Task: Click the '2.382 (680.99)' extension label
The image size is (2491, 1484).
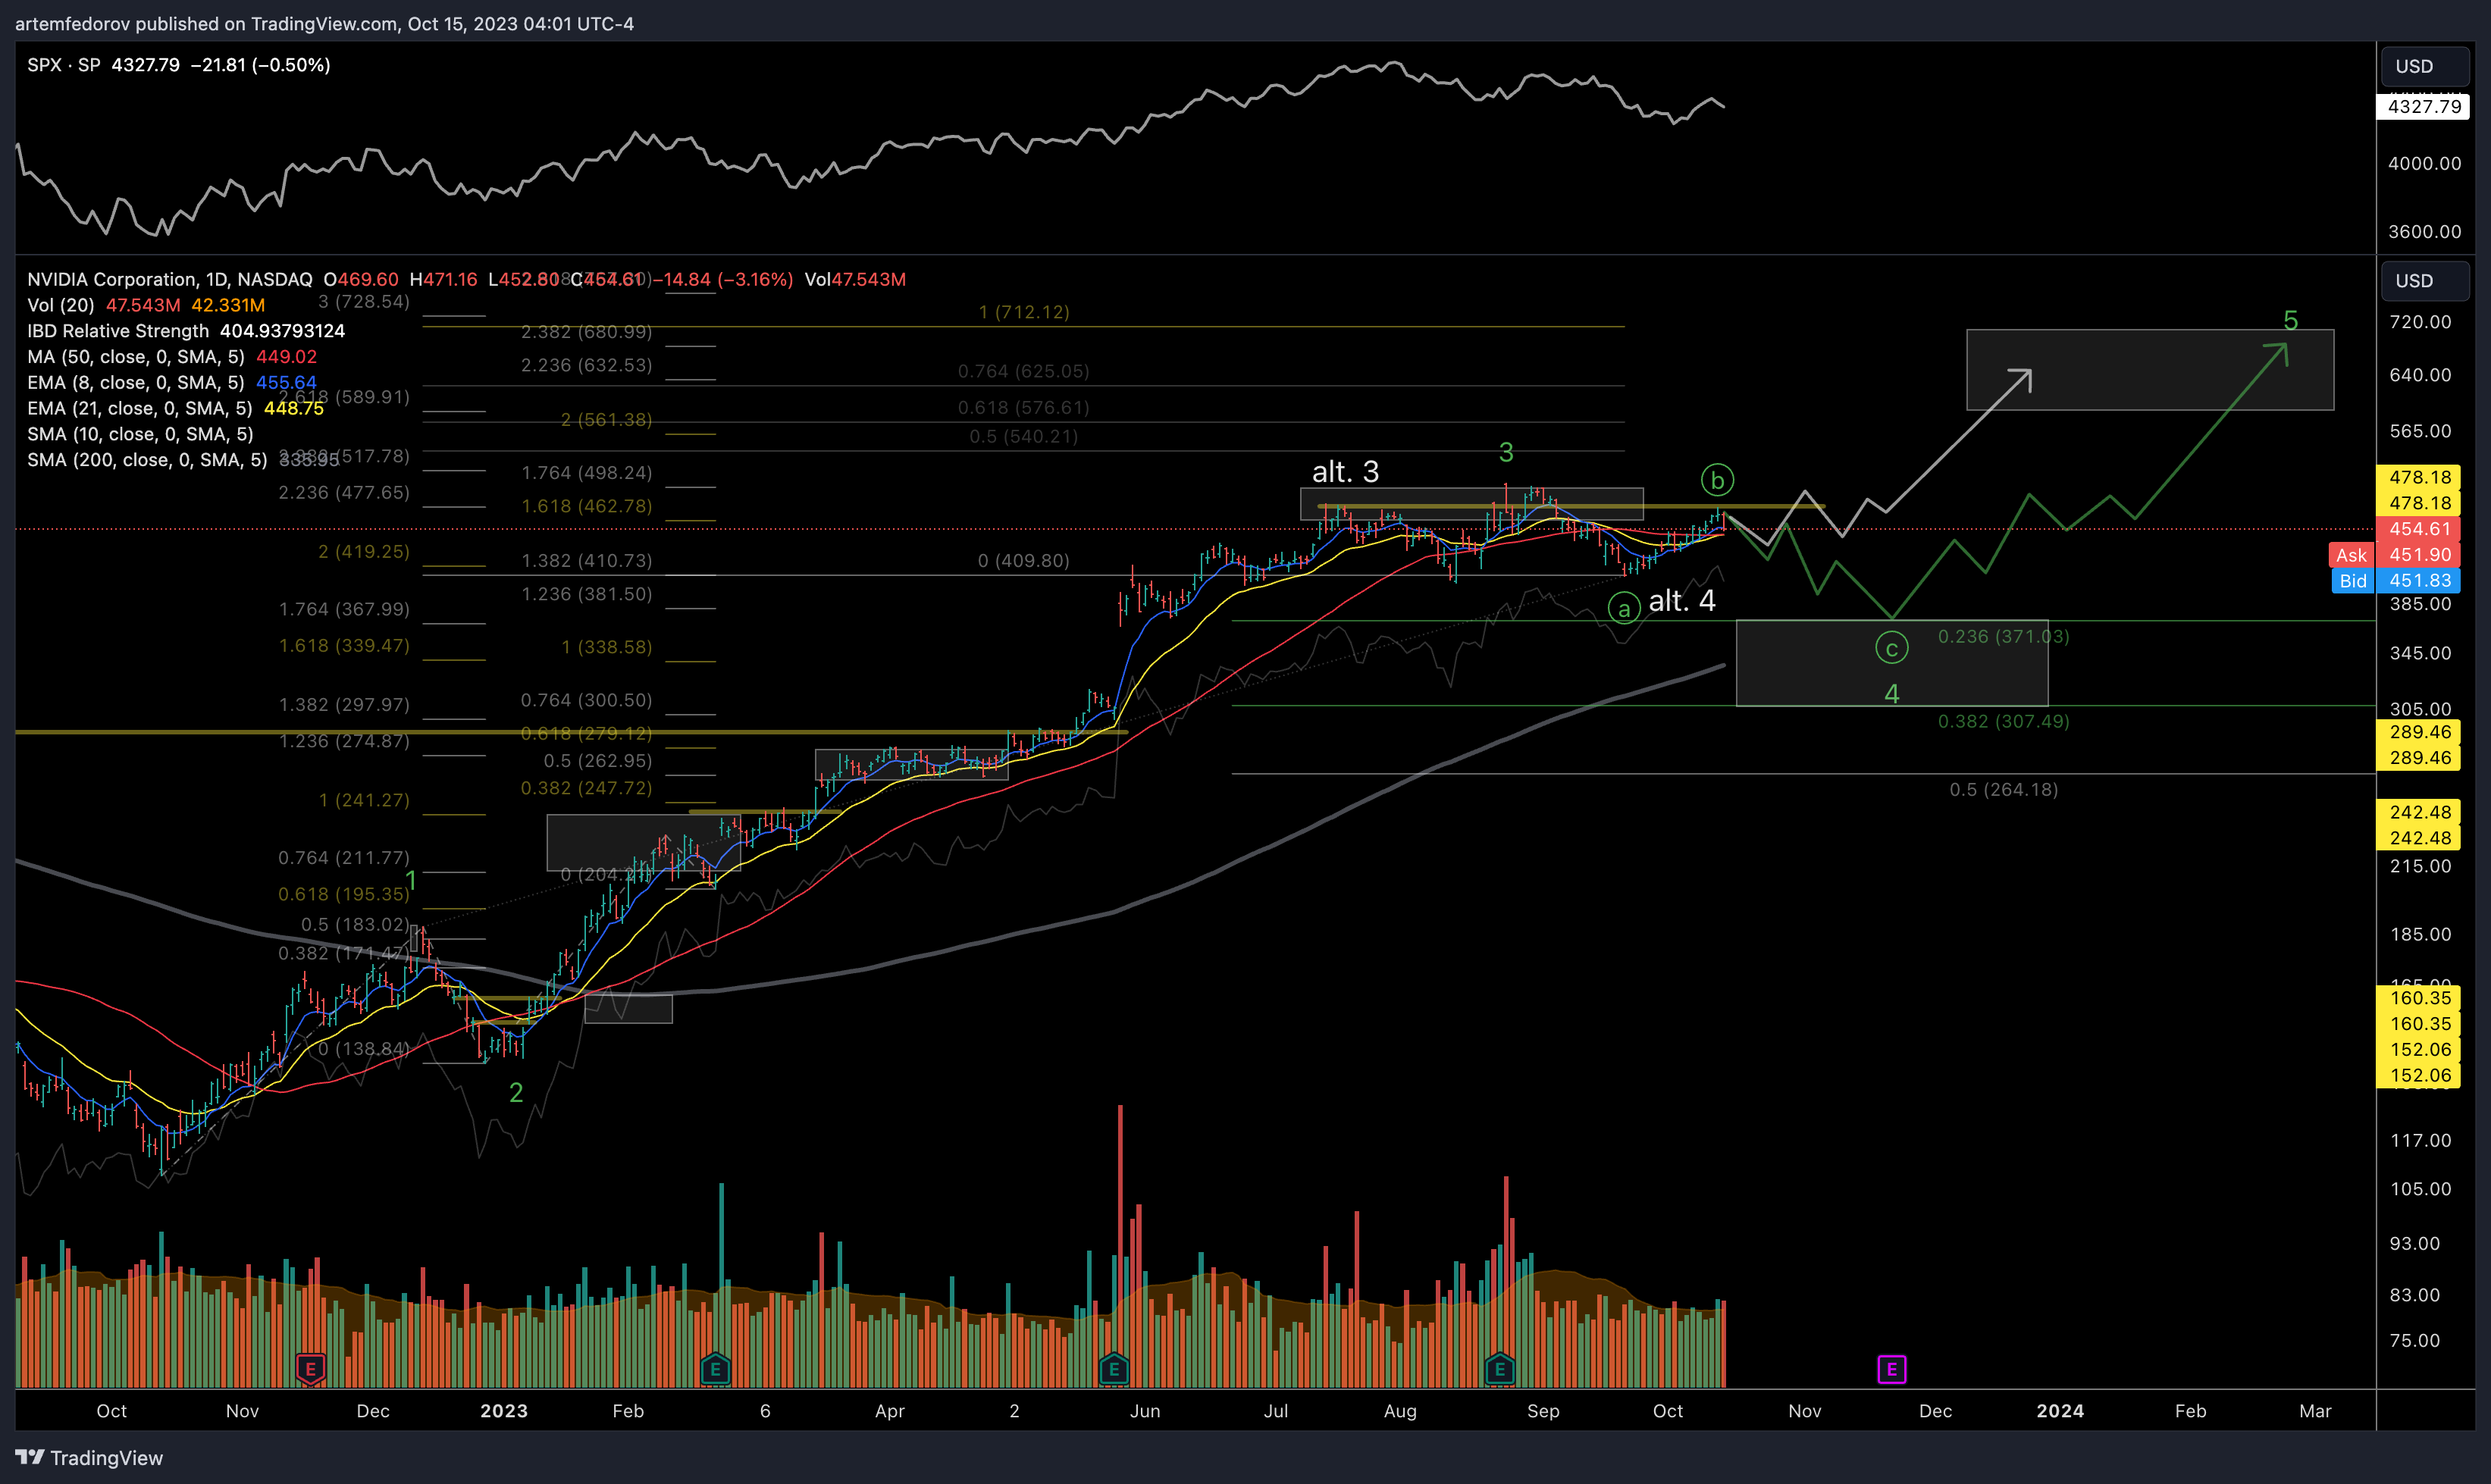Action: [x=586, y=332]
